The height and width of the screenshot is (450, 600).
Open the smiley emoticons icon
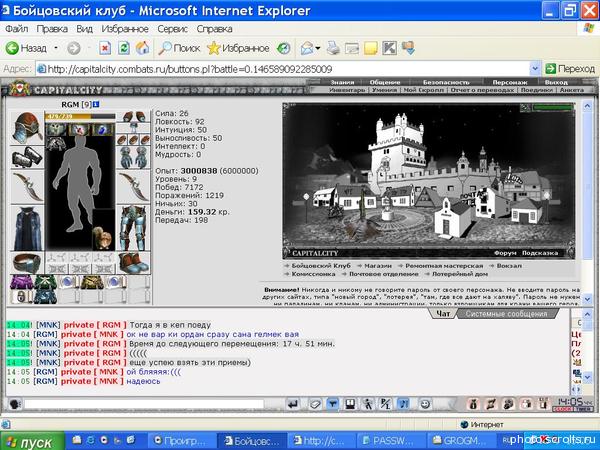click(x=425, y=404)
